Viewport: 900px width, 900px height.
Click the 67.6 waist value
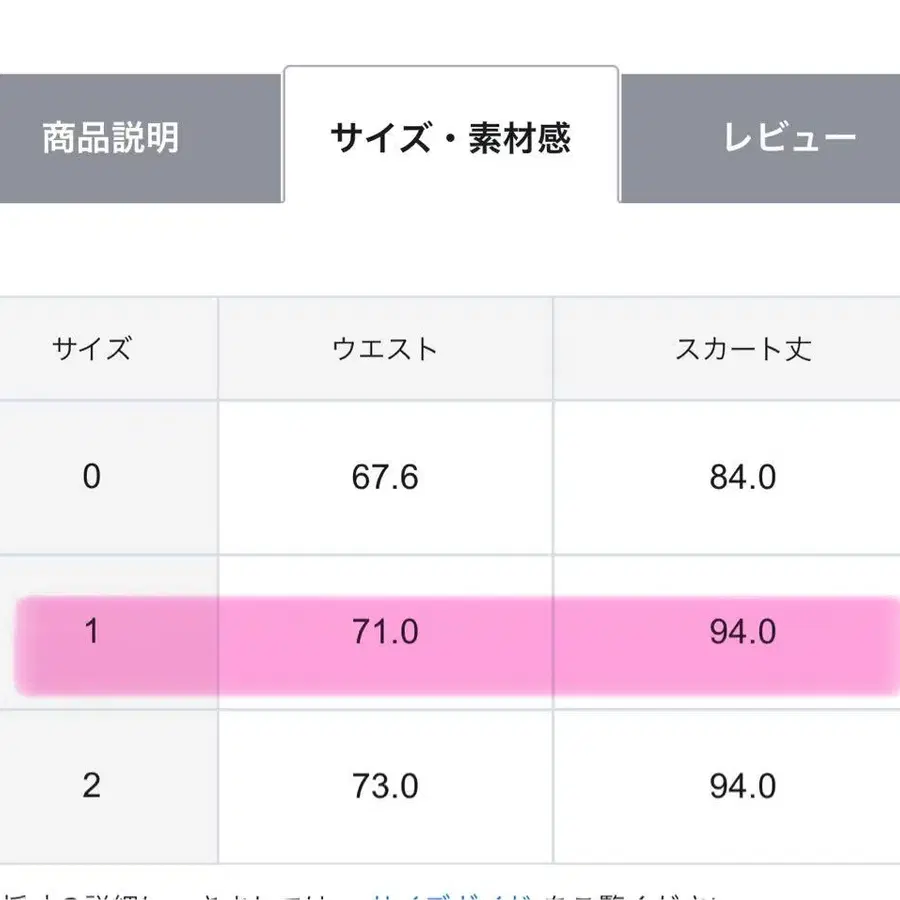tap(385, 477)
